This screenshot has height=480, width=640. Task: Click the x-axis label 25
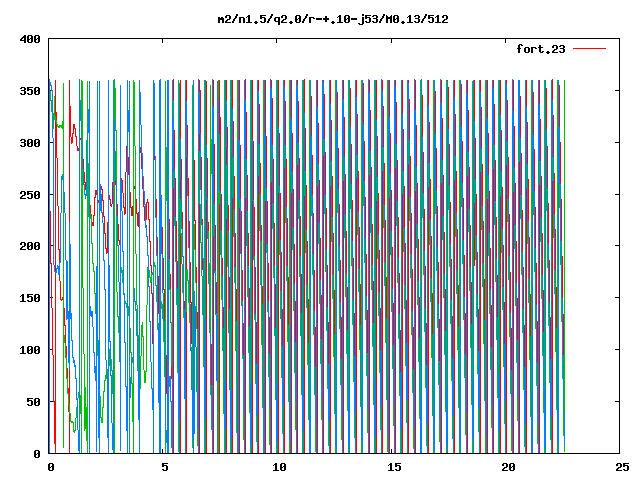(x=622, y=467)
